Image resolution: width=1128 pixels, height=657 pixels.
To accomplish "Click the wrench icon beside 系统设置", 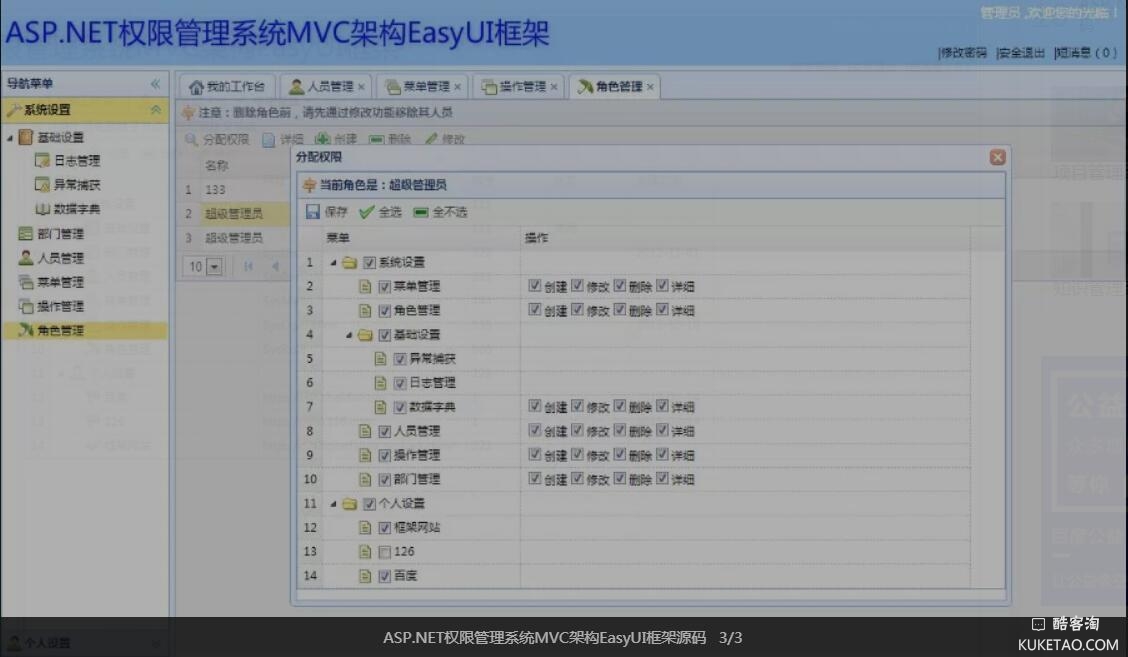I will coord(14,109).
